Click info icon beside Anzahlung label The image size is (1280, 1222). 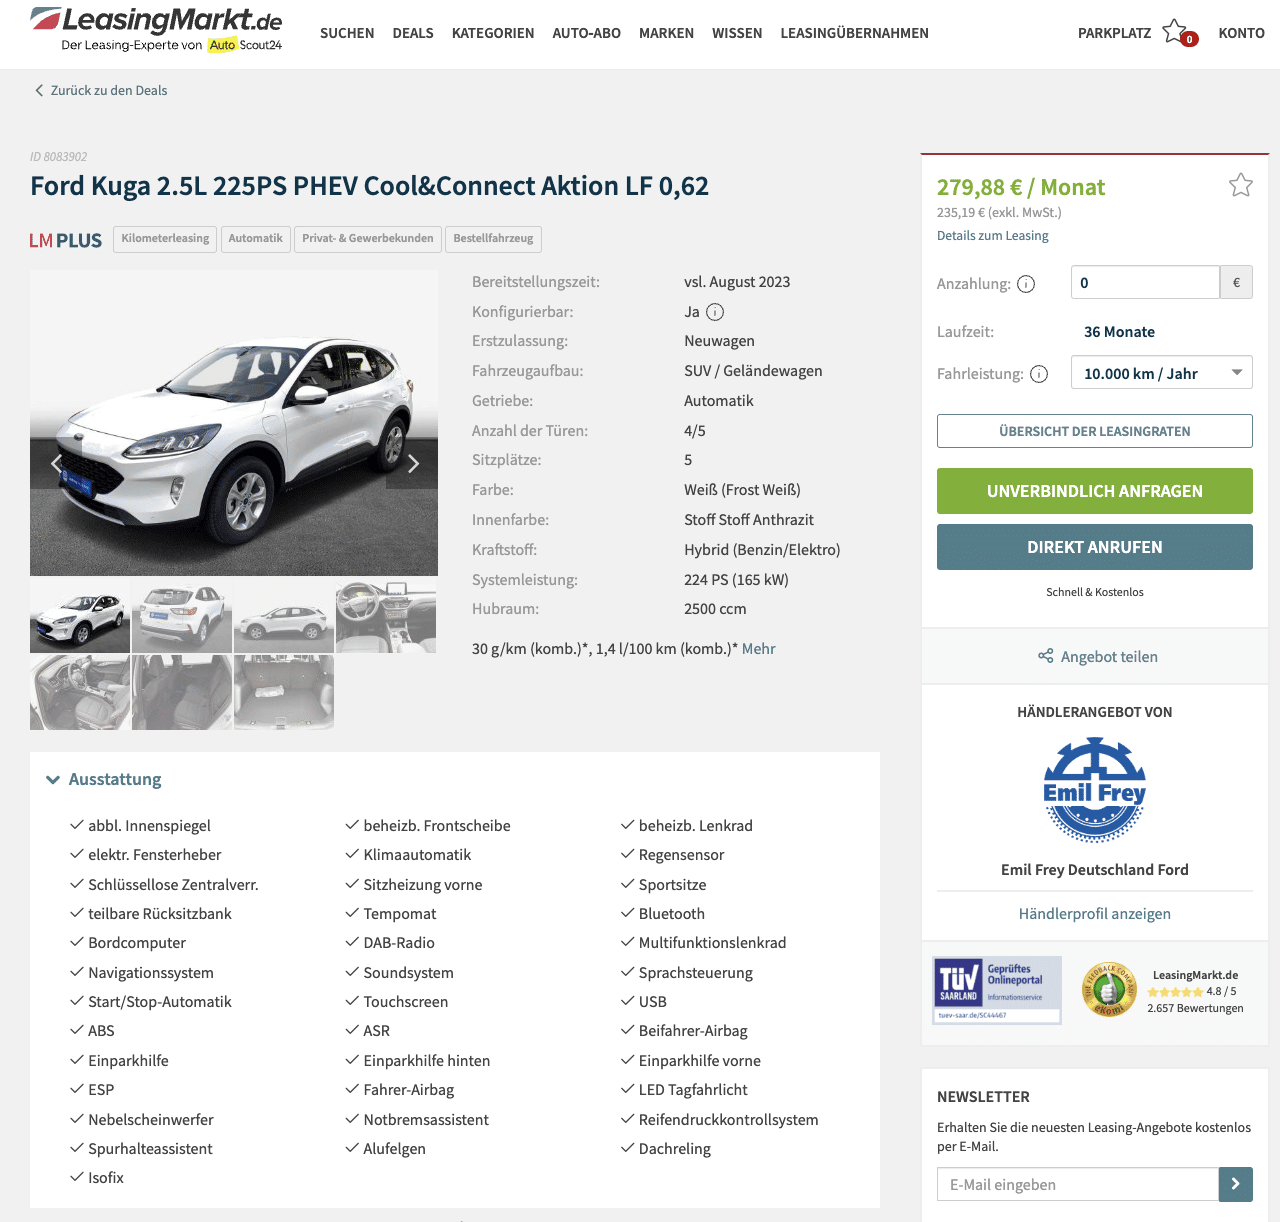coord(1026,284)
